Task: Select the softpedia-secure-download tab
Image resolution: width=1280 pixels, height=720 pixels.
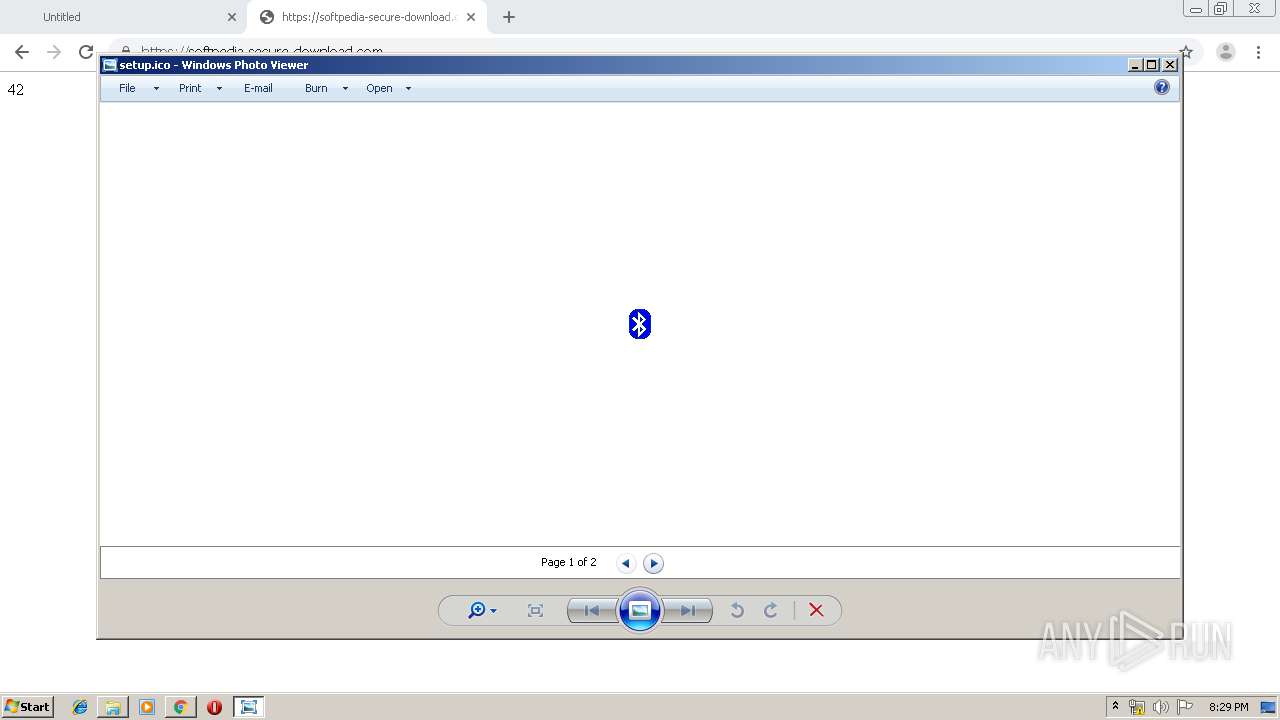Action: click(x=366, y=17)
